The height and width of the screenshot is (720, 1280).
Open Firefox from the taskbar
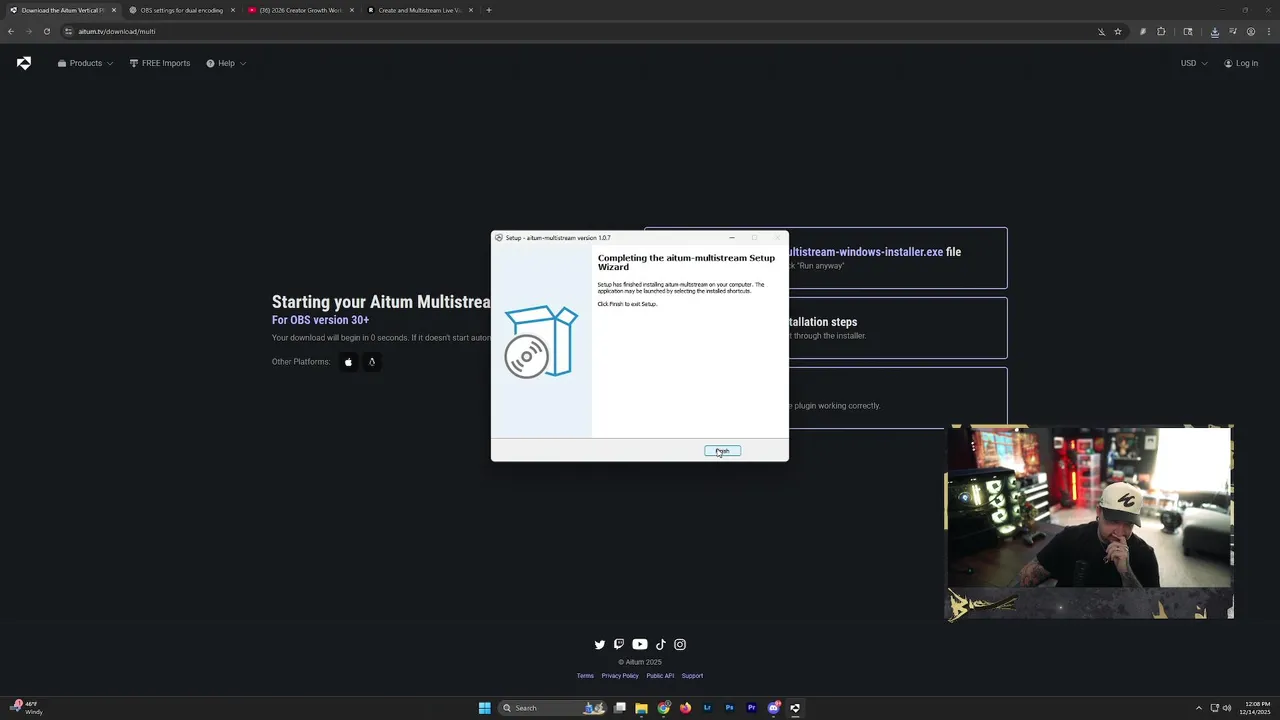[685, 708]
